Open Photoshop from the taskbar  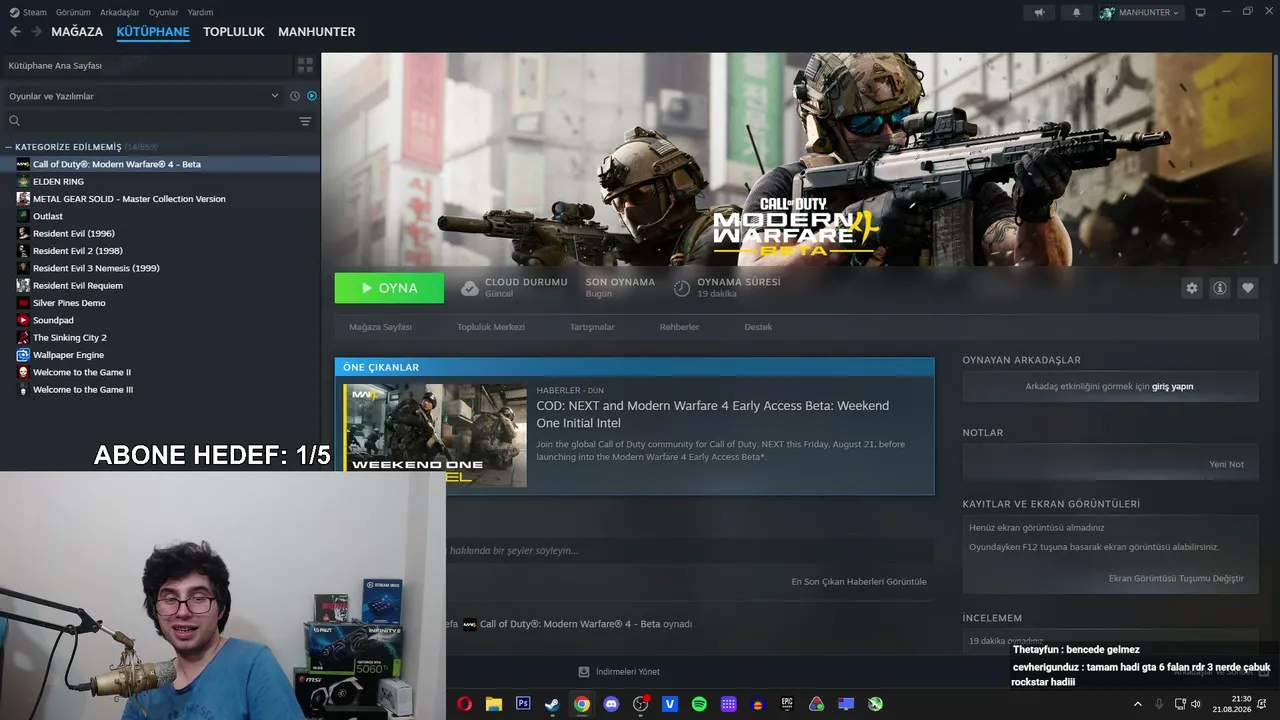click(523, 704)
